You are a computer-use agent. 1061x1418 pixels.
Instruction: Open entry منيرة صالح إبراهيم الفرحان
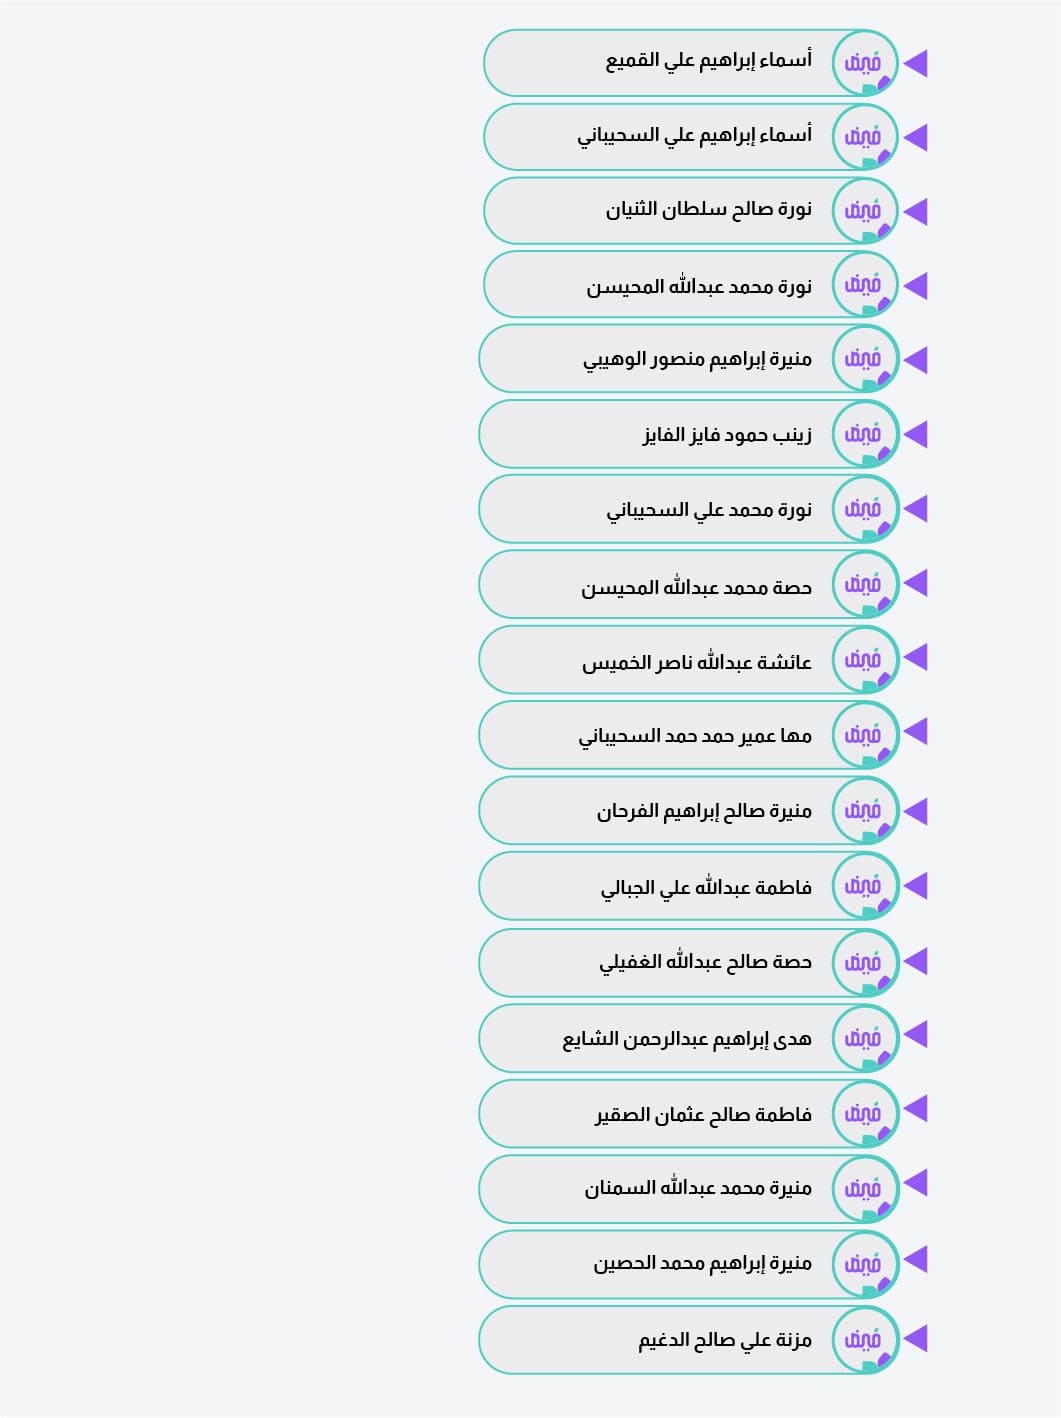pos(689,810)
